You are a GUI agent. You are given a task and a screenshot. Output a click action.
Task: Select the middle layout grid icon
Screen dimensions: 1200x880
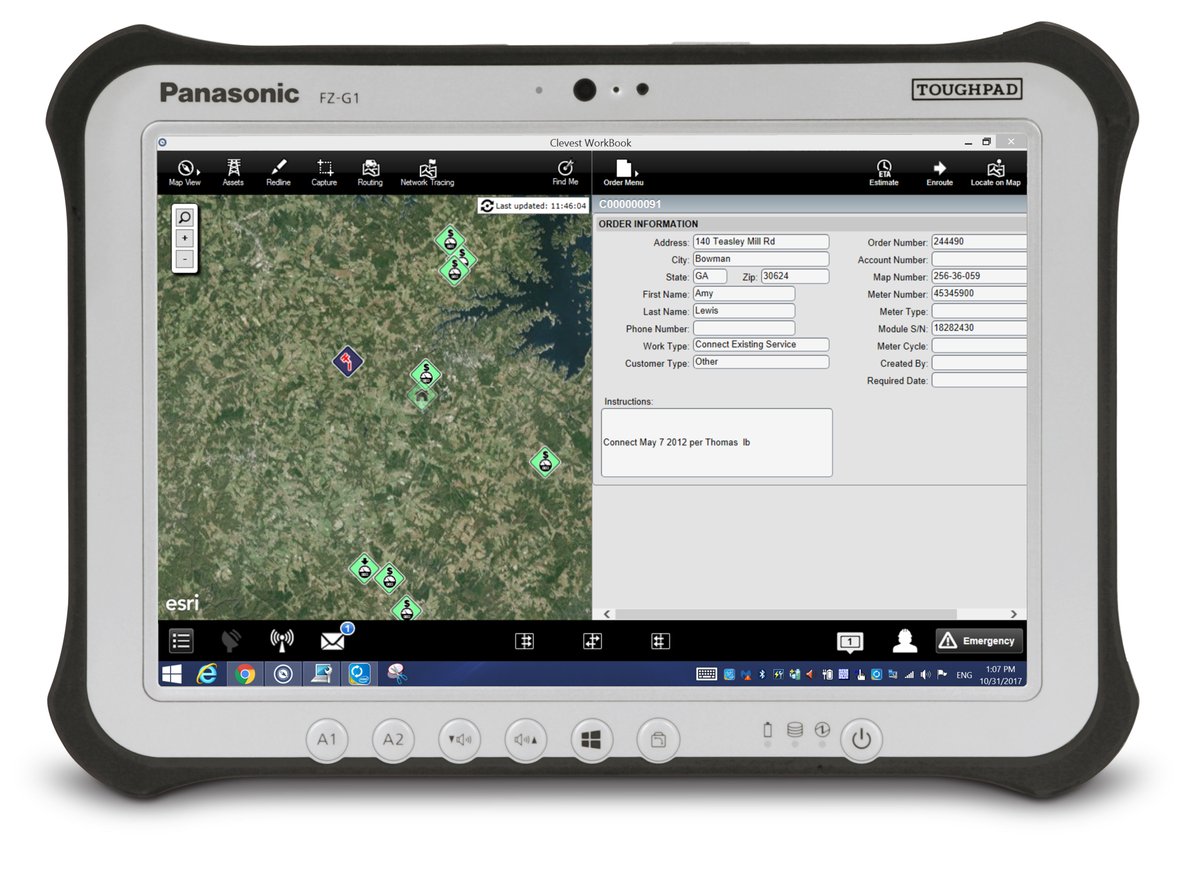pyautogui.click(x=592, y=642)
